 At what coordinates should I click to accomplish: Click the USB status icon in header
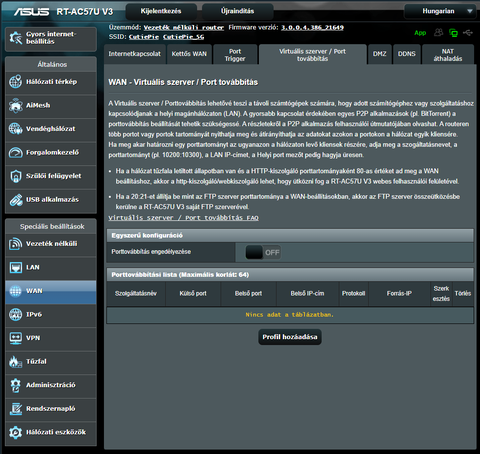[x=468, y=32]
